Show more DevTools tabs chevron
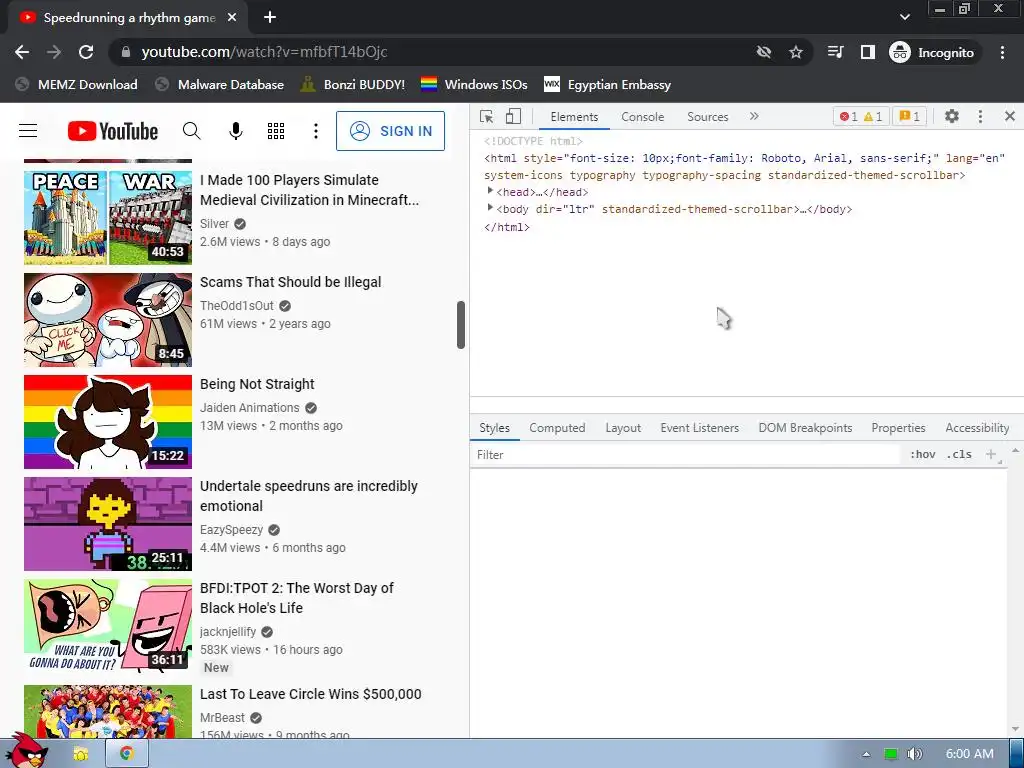Screen dimensions: 1024x768 click(754, 116)
